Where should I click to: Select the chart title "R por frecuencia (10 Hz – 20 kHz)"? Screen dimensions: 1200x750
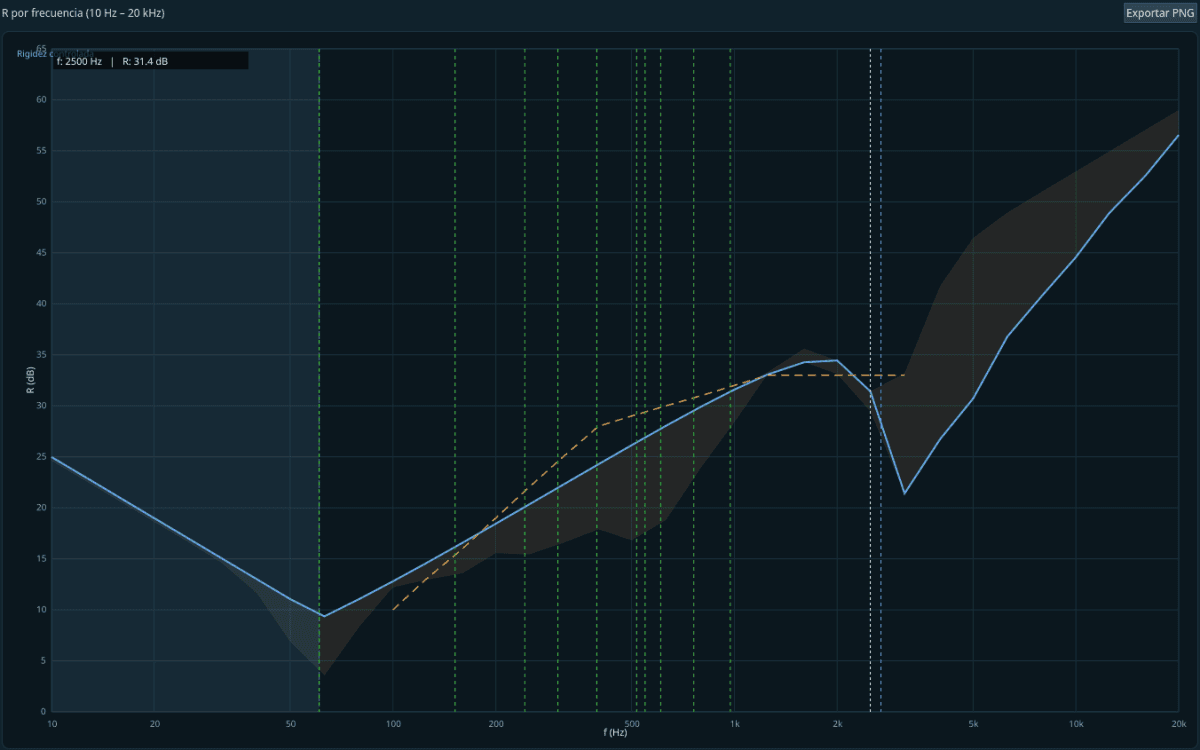83,13
